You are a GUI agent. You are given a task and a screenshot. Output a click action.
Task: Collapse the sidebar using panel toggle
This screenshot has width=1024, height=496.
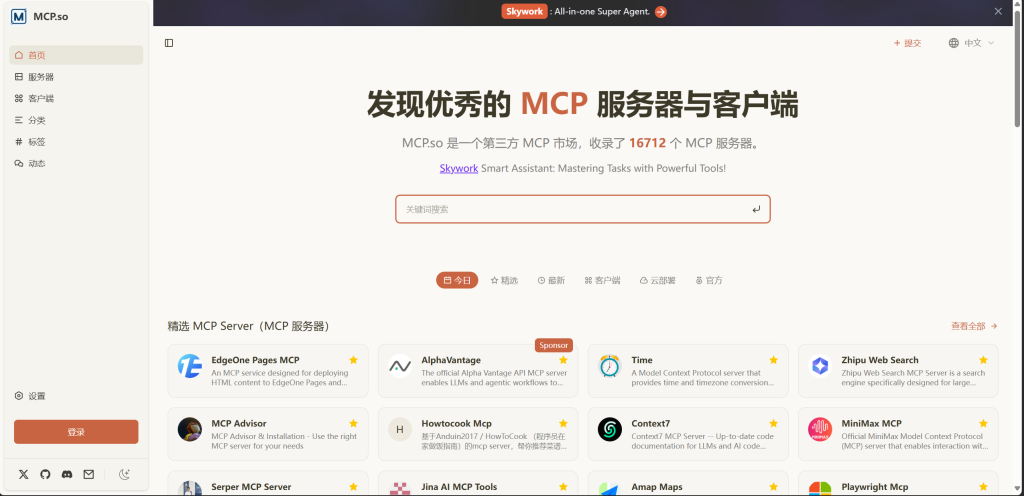tap(169, 43)
